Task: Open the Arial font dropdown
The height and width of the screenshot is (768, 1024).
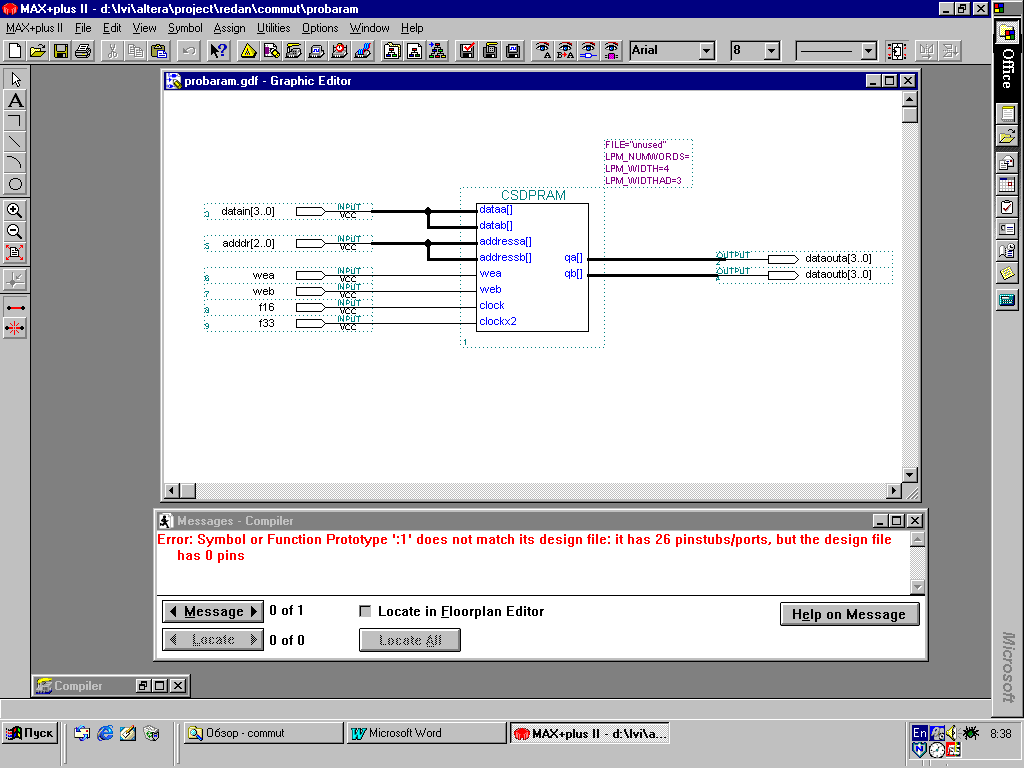Action: point(707,51)
